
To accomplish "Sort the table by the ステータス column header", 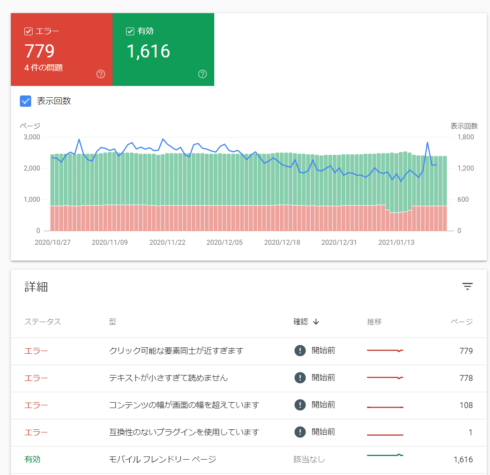I will (x=43, y=322).
